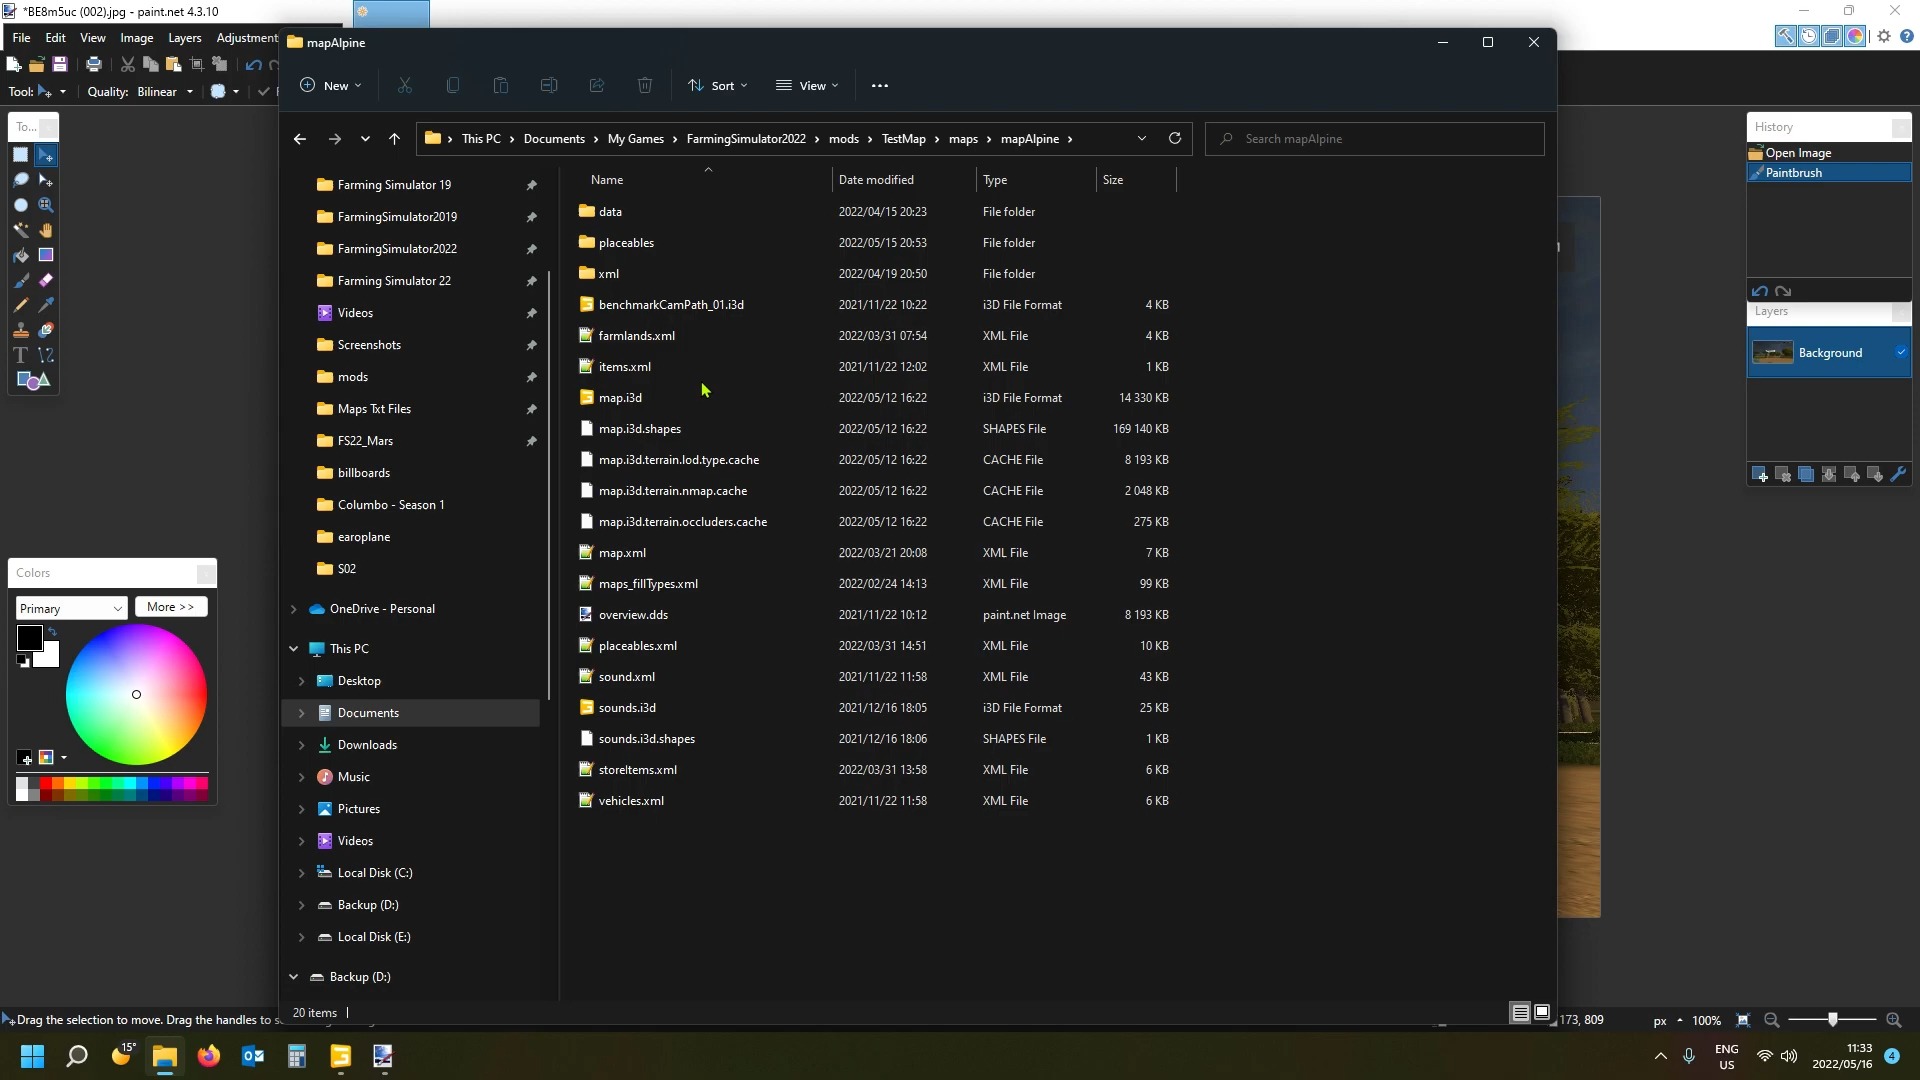Select the Paintbrush tool in paint.net tools

20,280
